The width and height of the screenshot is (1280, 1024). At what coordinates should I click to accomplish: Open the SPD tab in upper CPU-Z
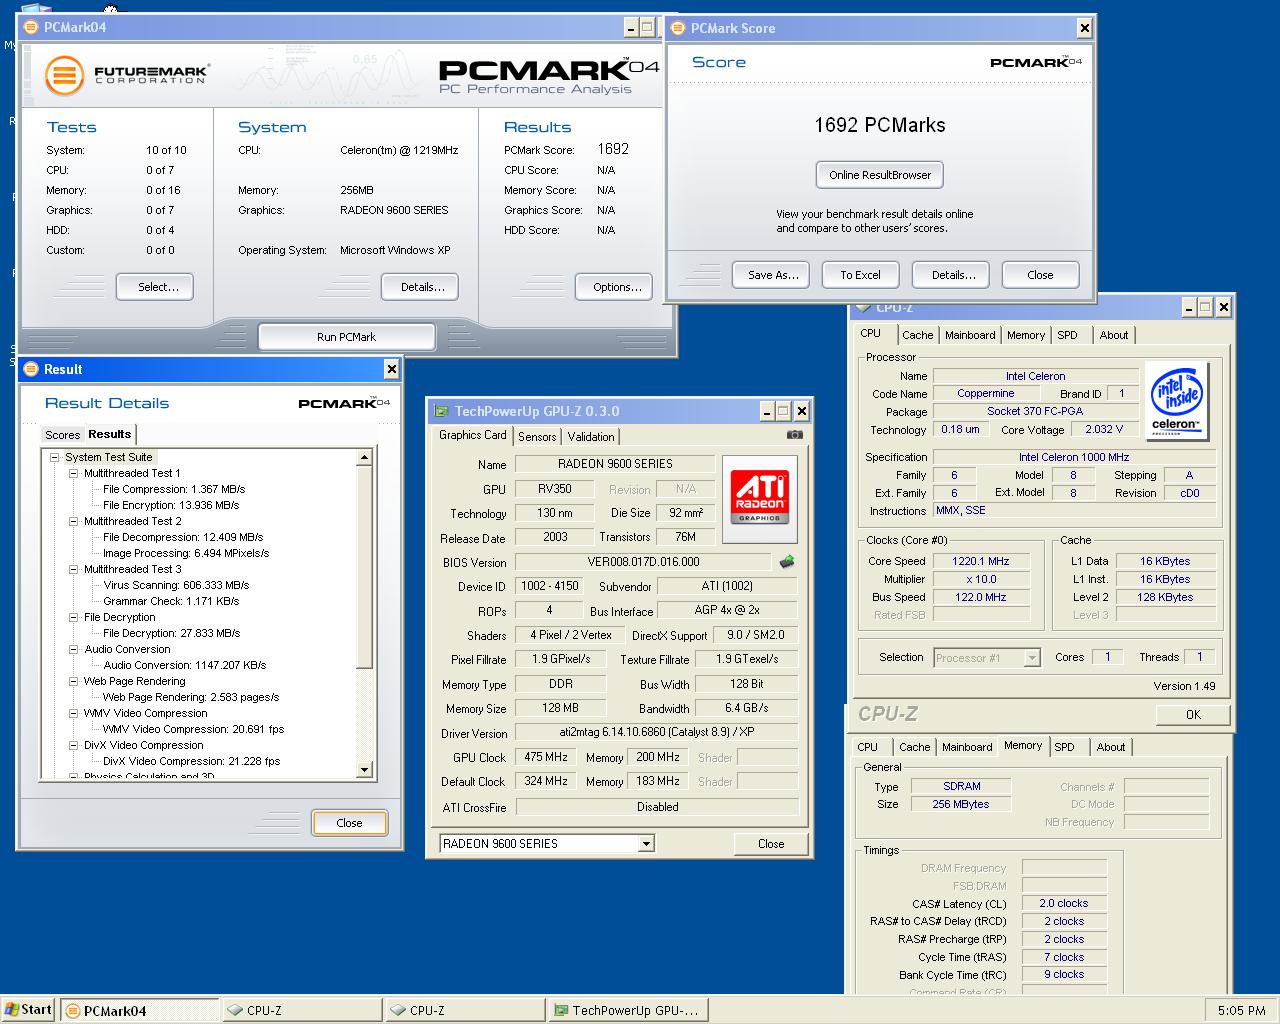[1068, 335]
